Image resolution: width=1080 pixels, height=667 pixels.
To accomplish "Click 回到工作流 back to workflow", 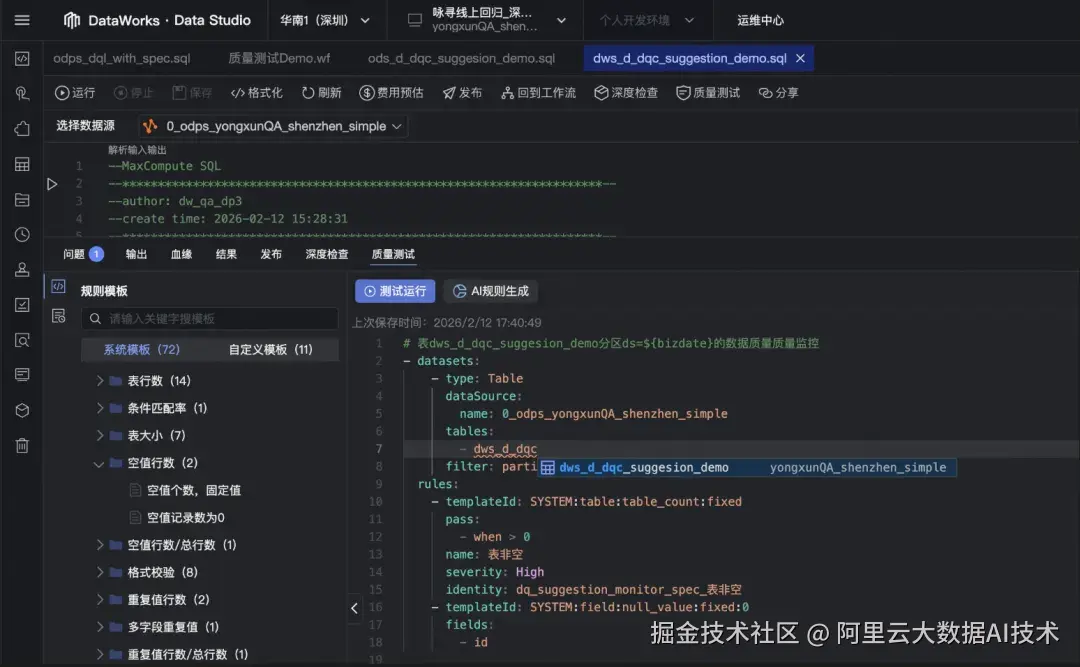I will pos(539,92).
